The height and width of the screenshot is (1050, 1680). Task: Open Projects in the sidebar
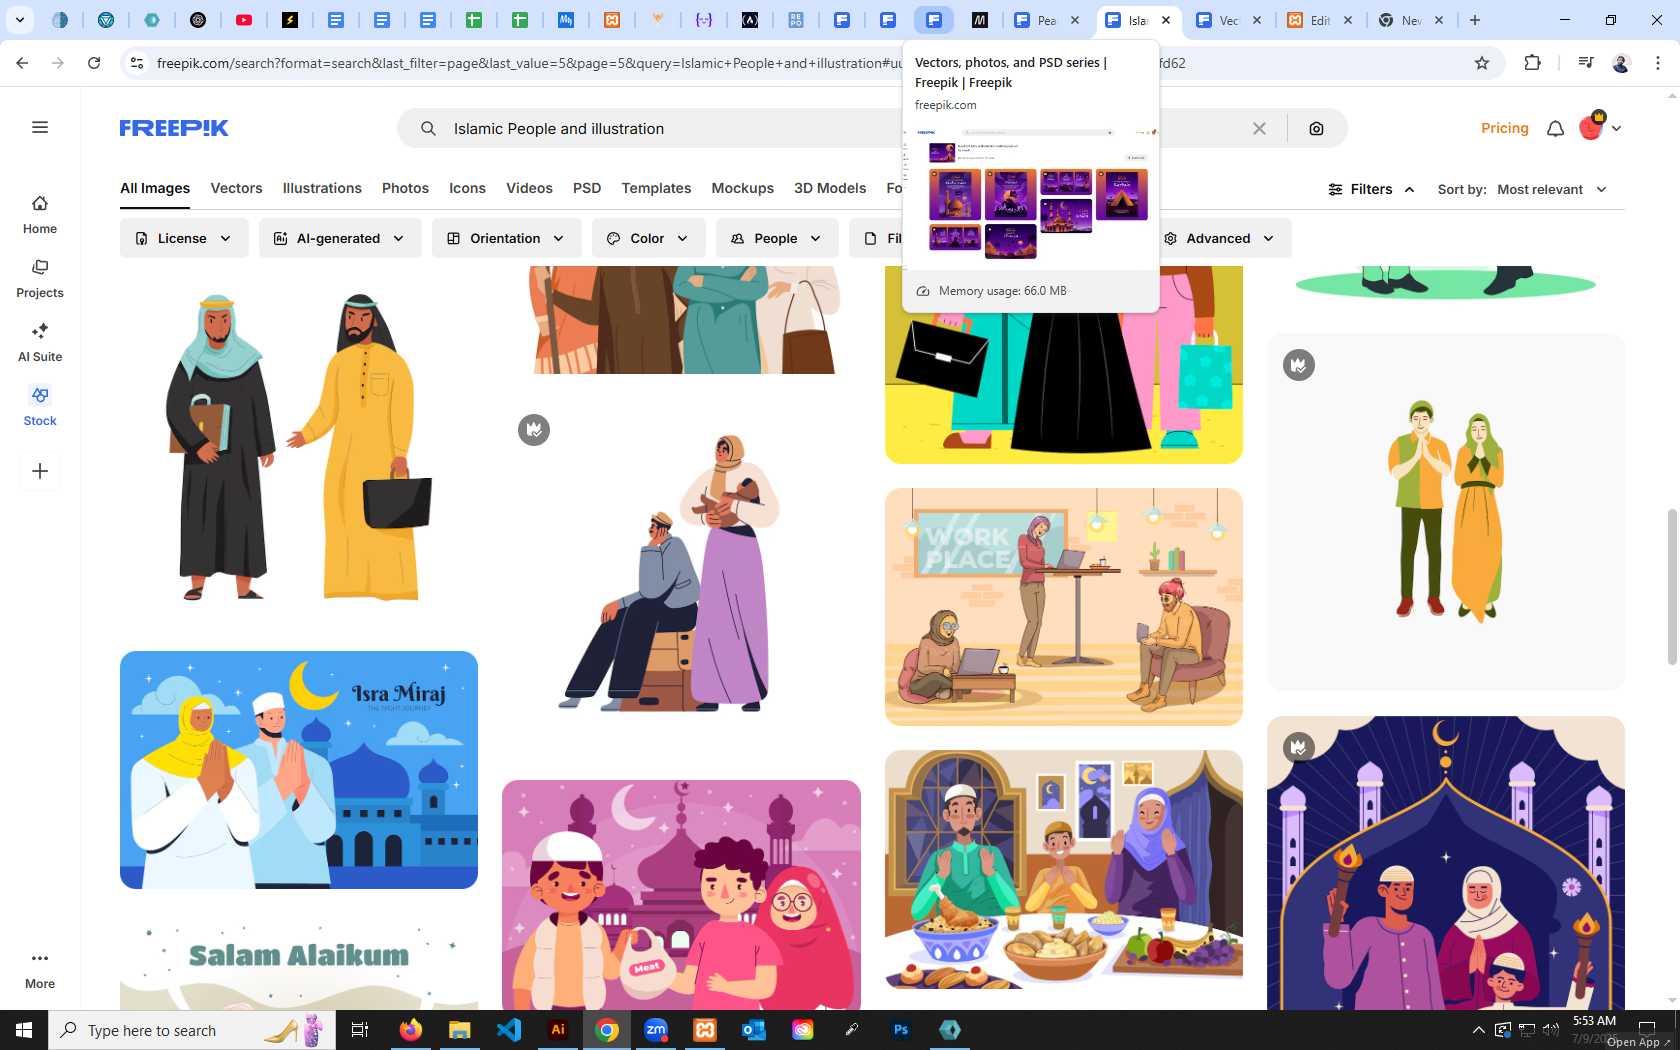coord(40,279)
